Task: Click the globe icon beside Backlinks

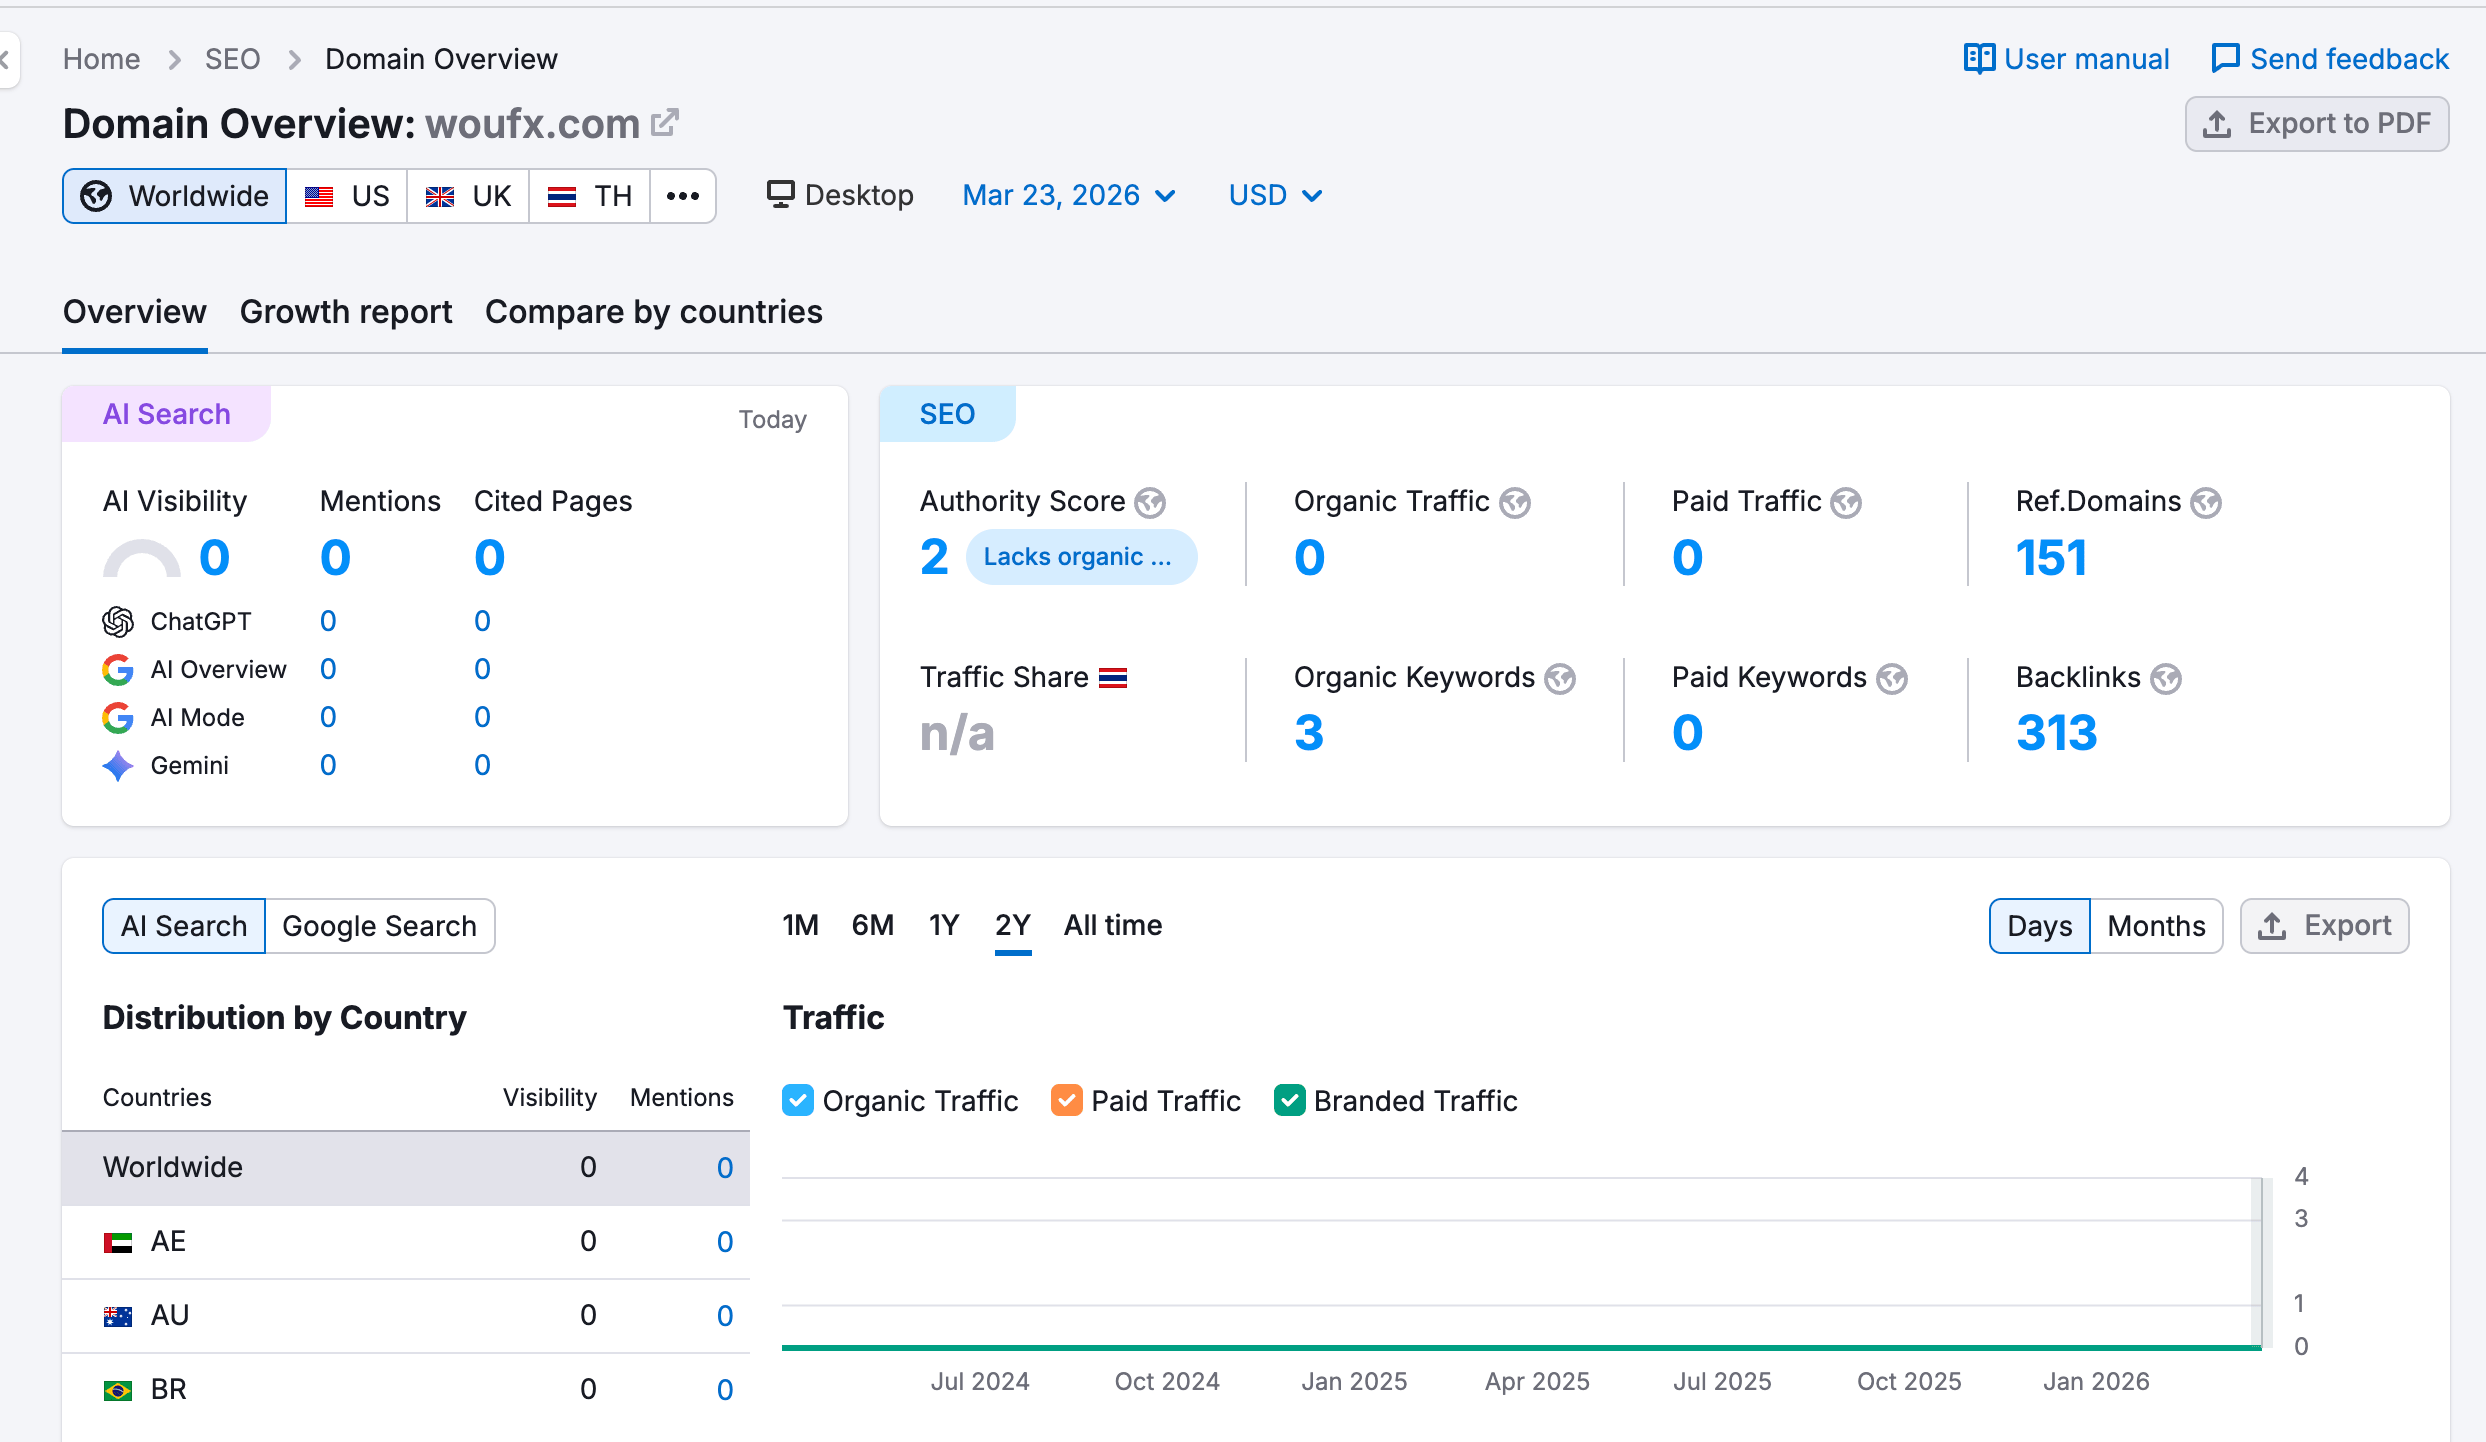Action: [x=2166, y=678]
